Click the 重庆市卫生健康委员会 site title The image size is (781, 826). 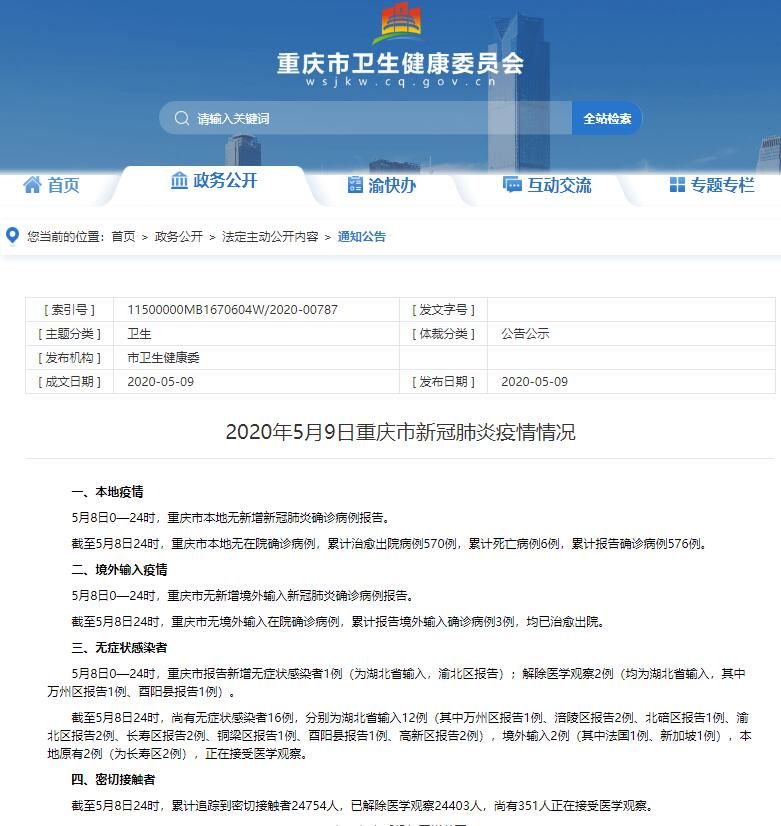click(400, 63)
